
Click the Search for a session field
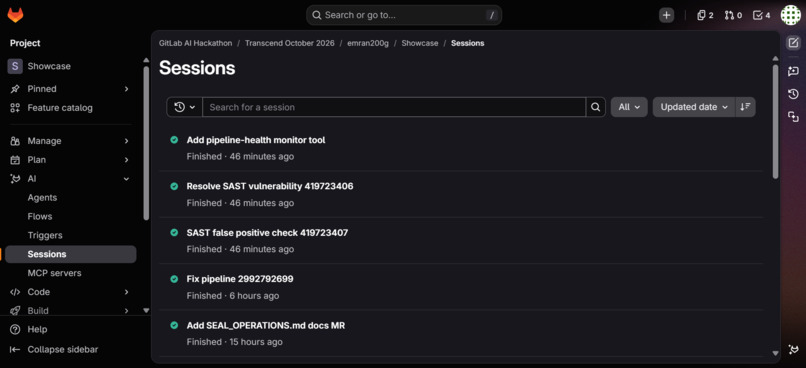[x=394, y=107]
